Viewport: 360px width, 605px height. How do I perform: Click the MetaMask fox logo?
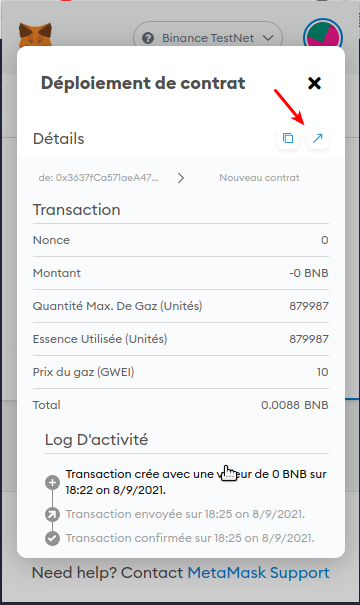click(35, 35)
